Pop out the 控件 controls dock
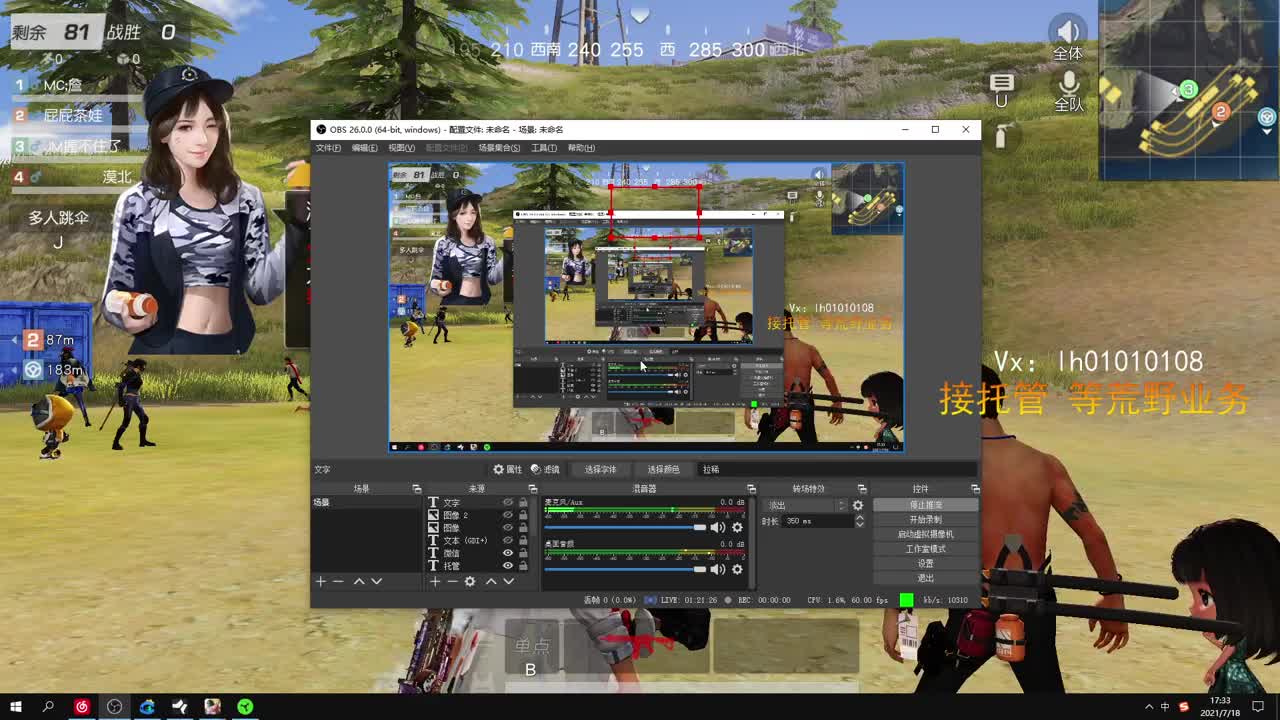This screenshot has width=1280, height=720. tap(975, 489)
